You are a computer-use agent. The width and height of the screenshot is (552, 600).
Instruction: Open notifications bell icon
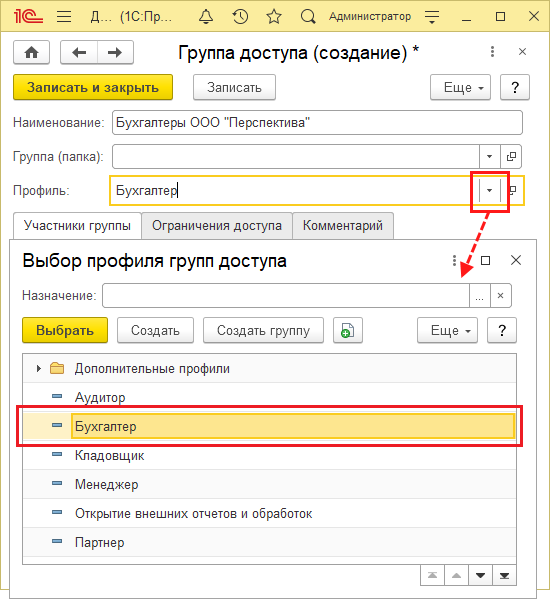[206, 16]
